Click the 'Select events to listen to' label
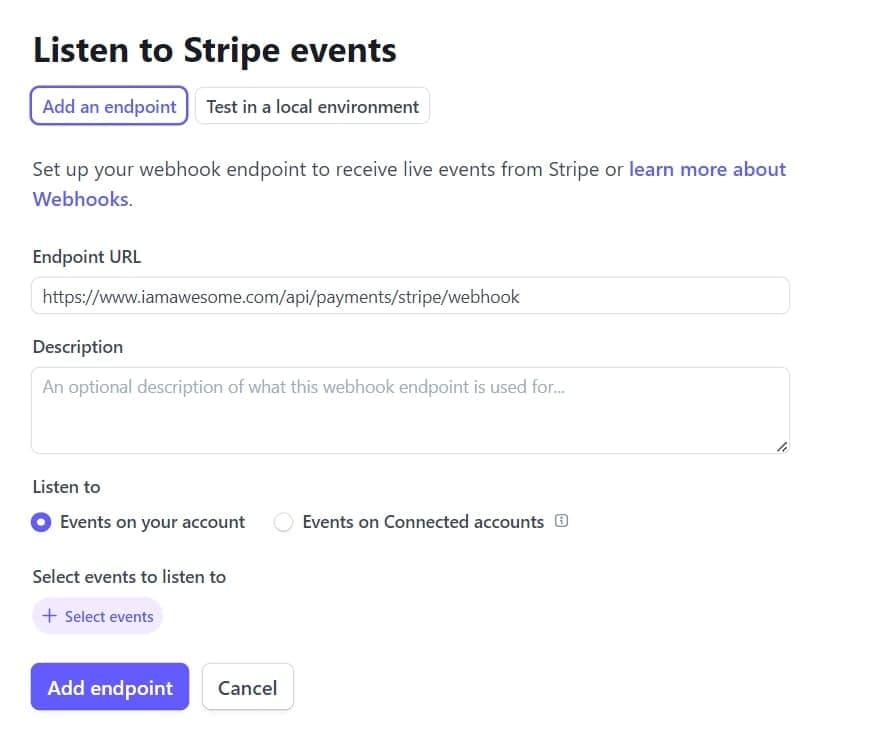The image size is (871, 732). coord(129,576)
